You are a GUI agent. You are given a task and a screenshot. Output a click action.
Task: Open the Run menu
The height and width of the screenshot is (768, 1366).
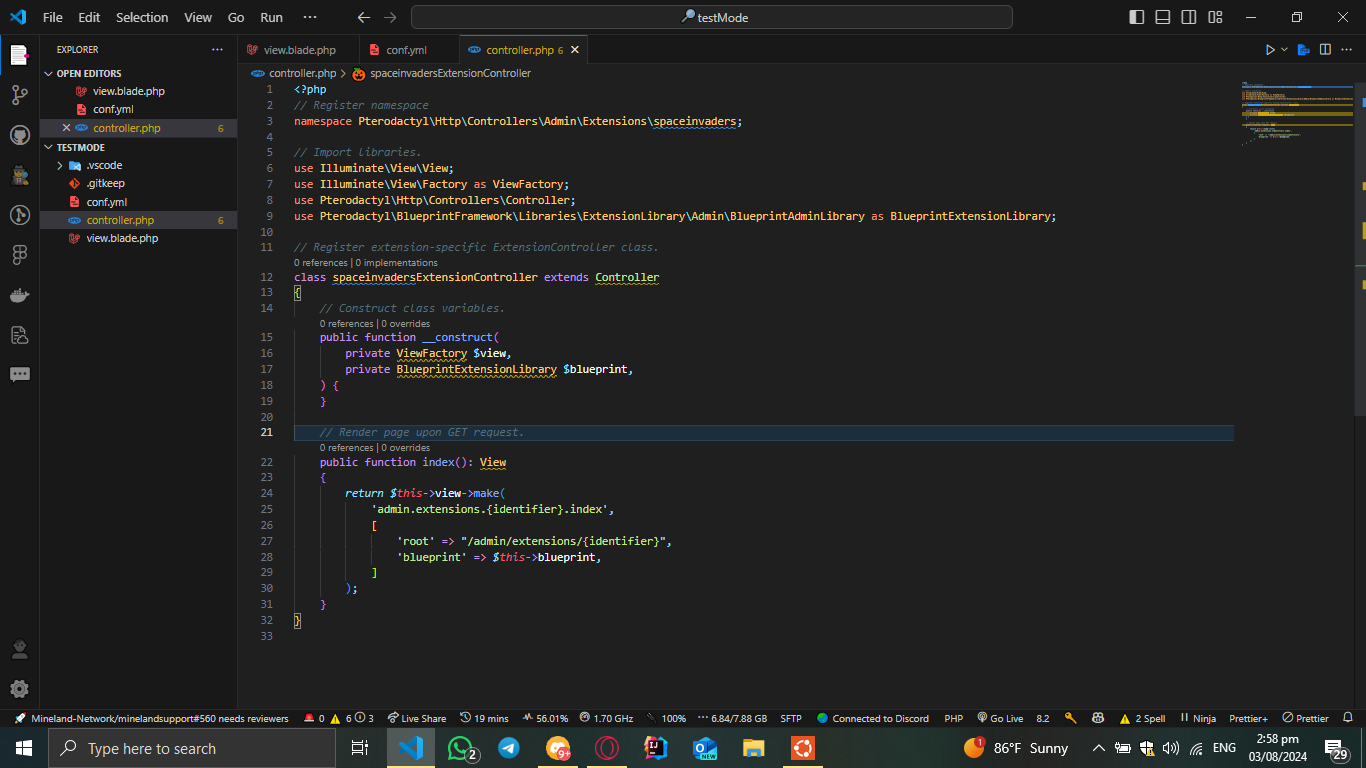coord(271,17)
